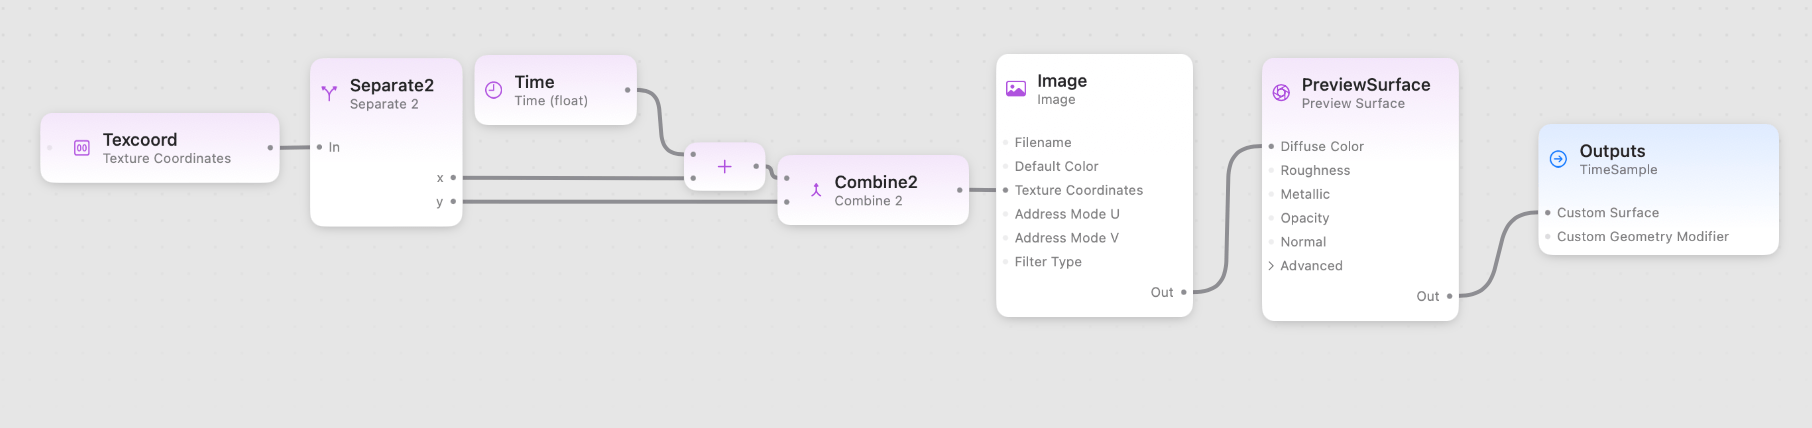Viewport: 1812px width, 428px height.
Task: Click the Diffuse Color input port
Action: (1271, 147)
